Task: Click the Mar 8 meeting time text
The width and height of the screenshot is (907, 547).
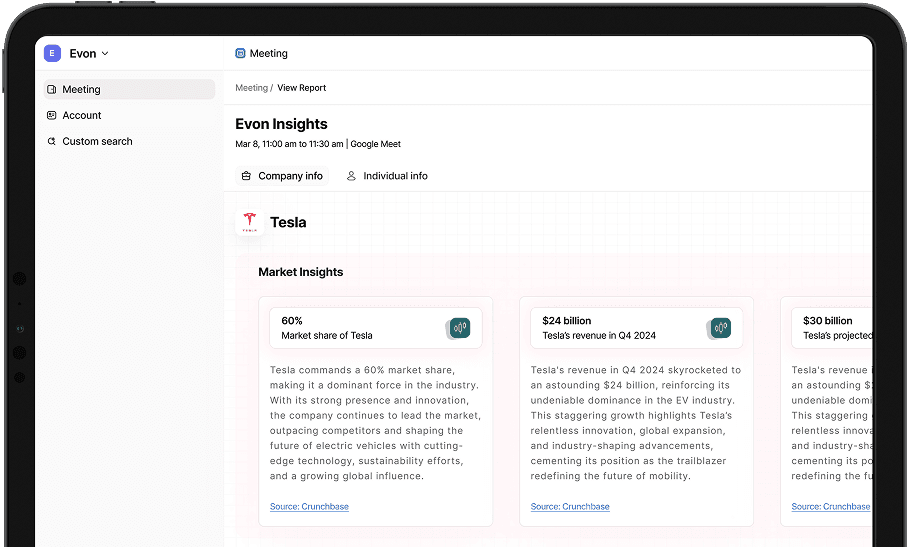Action: click(x=289, y=144)
